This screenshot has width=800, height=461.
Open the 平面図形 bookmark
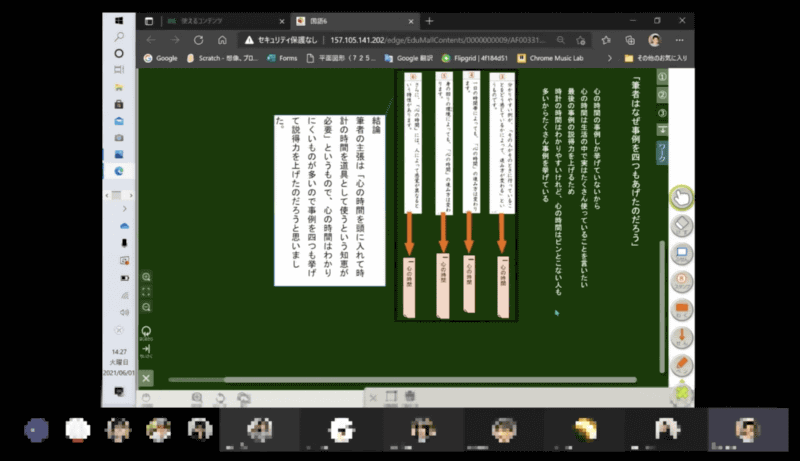tap(341, 58)
